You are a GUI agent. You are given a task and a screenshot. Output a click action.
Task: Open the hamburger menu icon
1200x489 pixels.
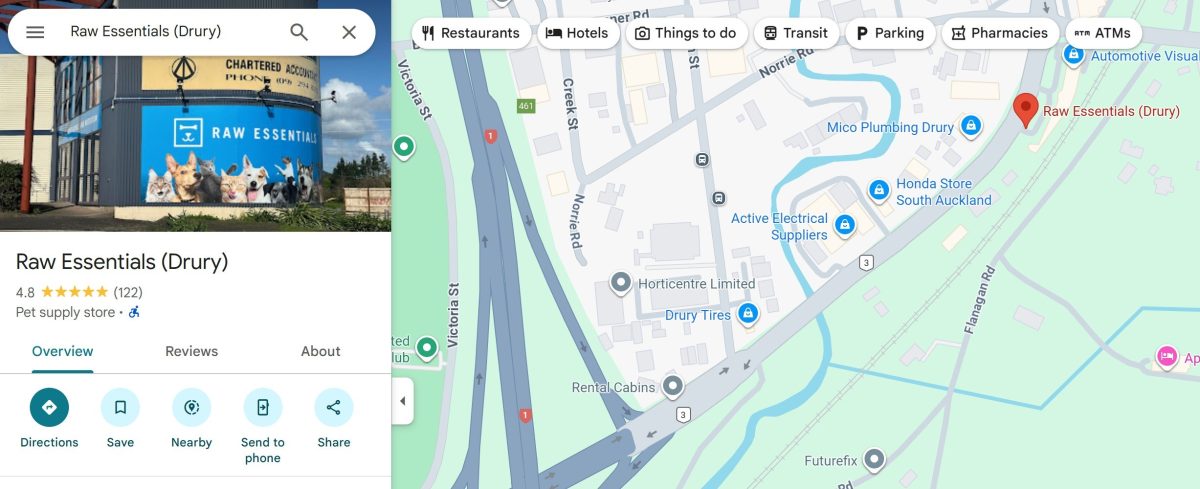pos(35,32)
